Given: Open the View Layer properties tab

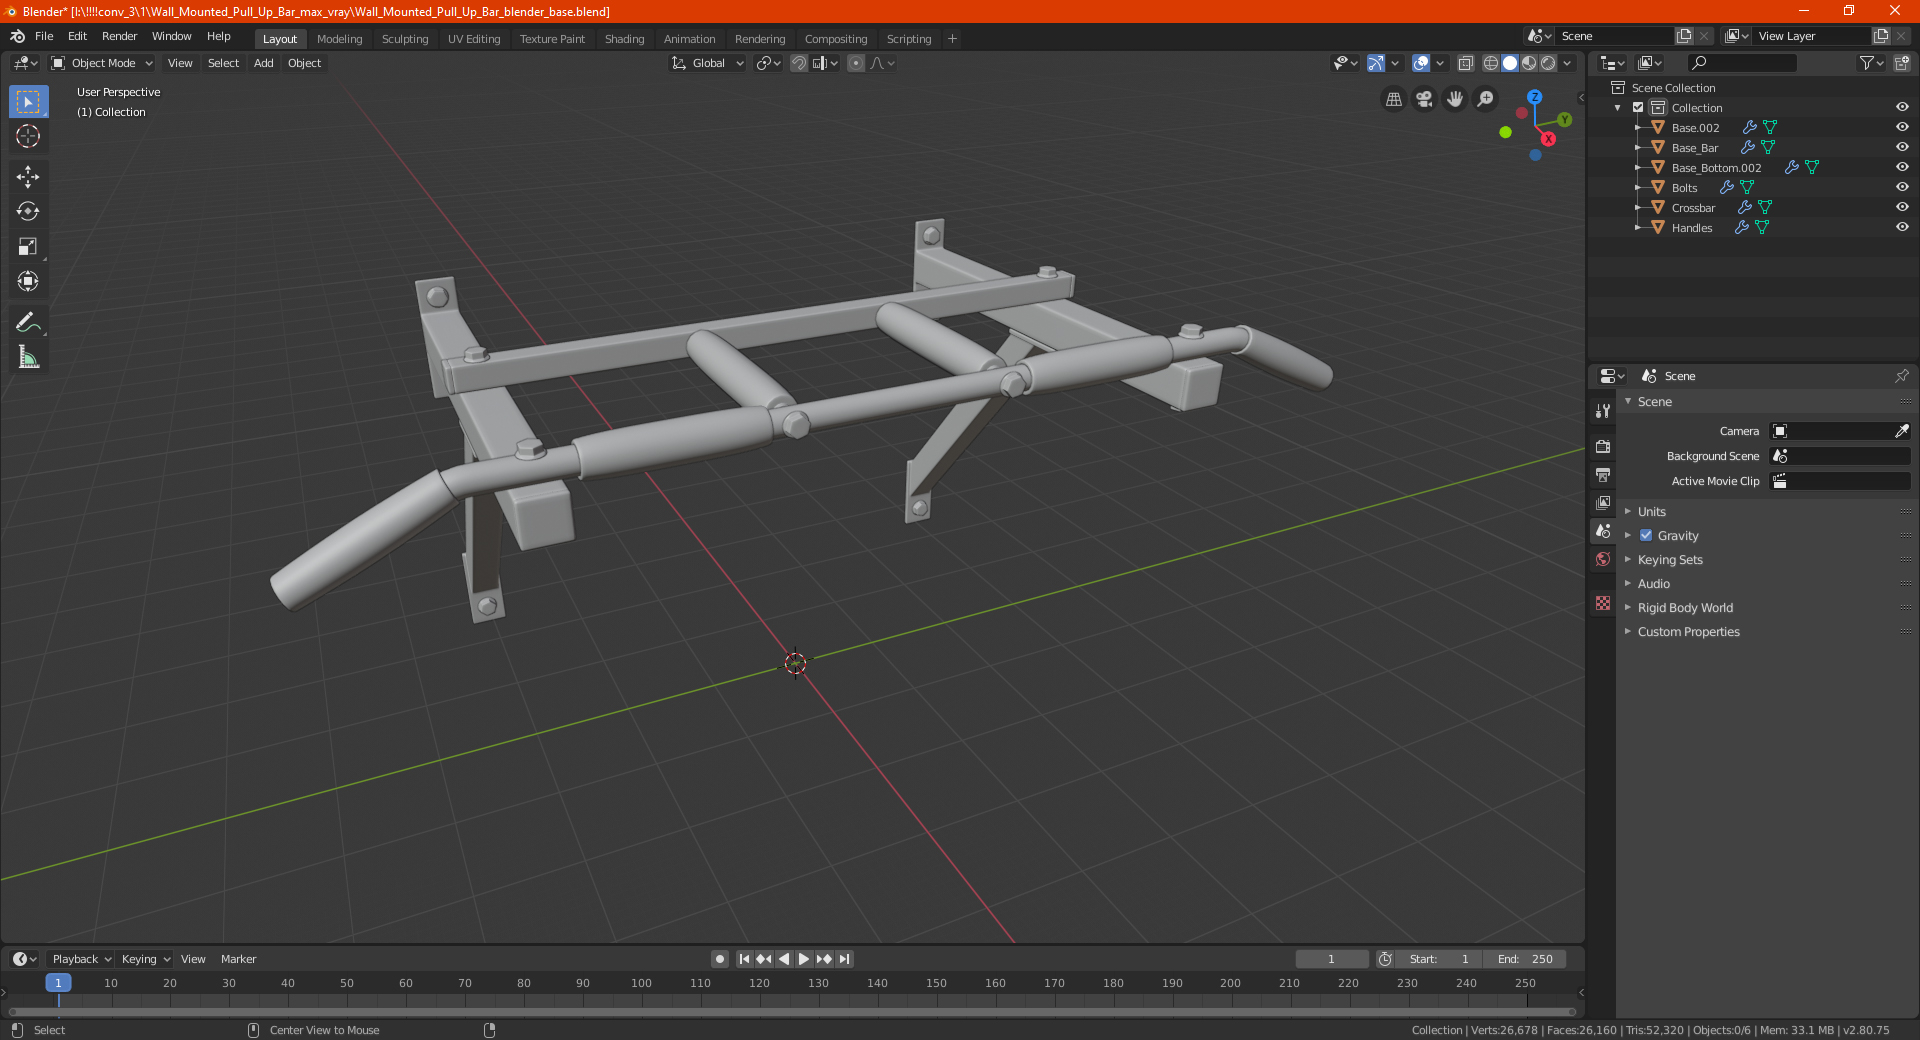Looking at the screenshot, I should [x=1603, y=503].
